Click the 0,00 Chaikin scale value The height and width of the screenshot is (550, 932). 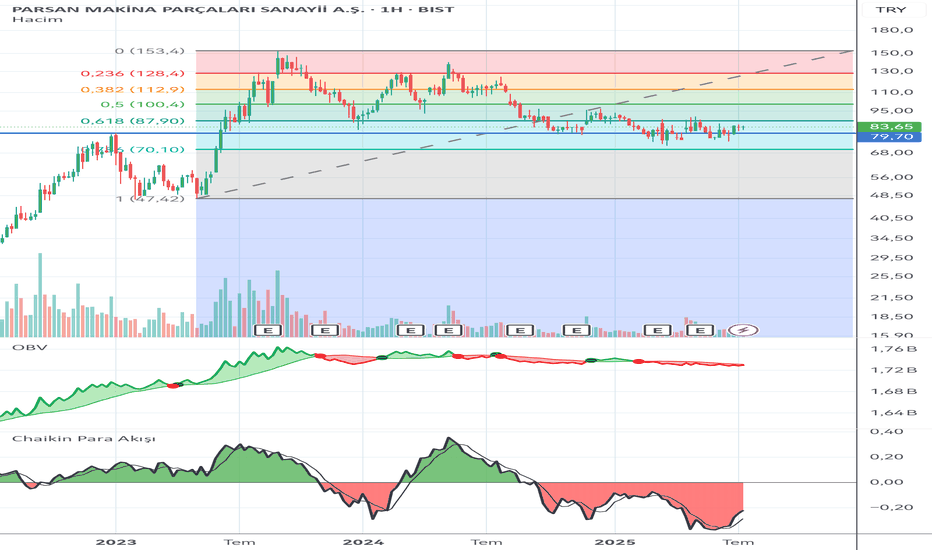887,482
